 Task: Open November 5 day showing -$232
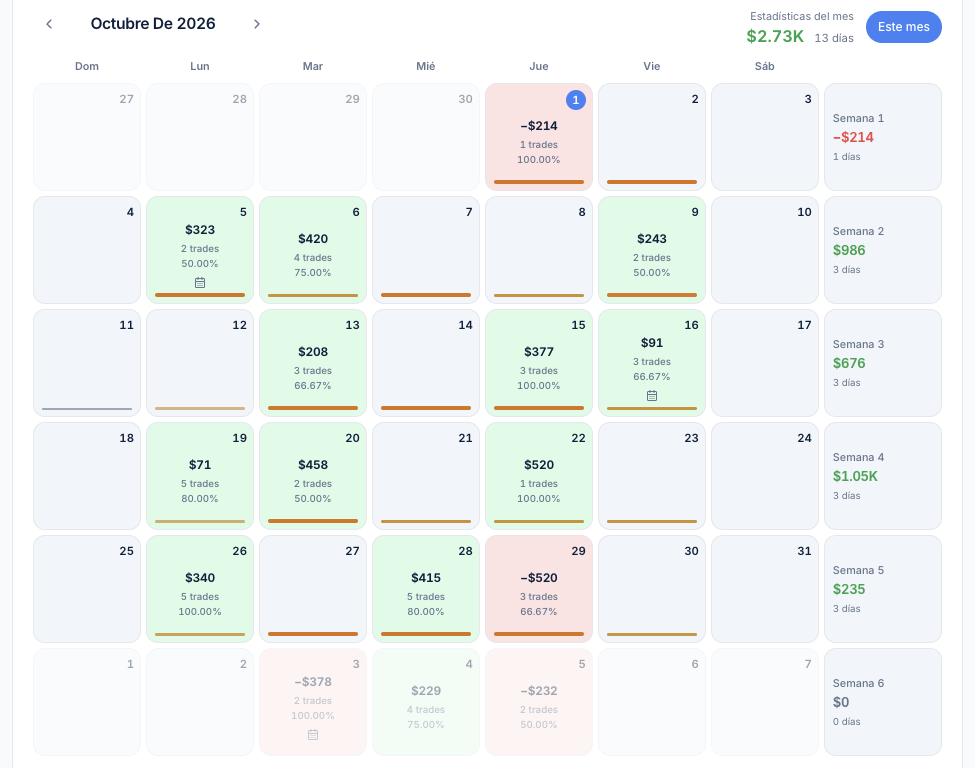tap(538, 702)
